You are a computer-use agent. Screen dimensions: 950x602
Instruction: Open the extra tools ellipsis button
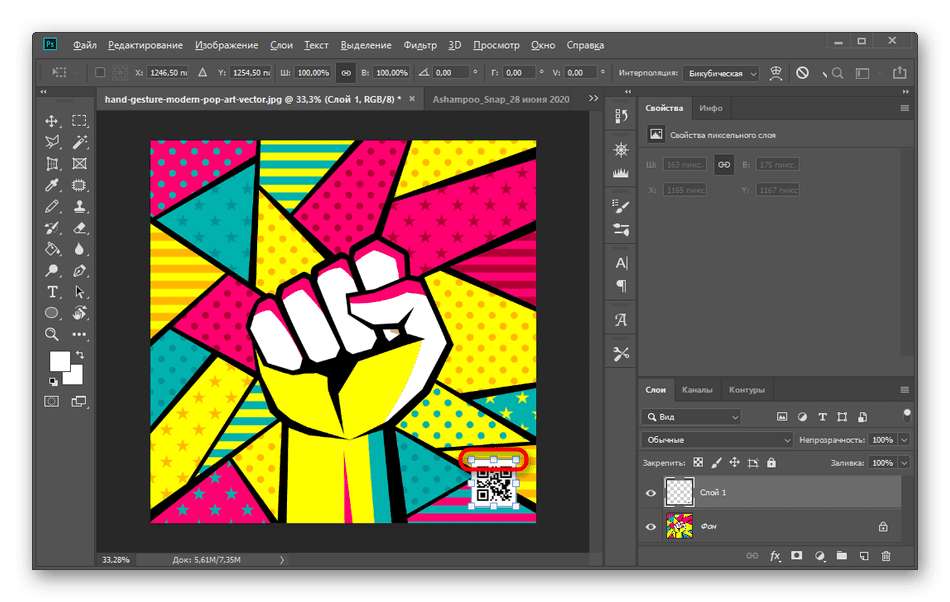79,334
